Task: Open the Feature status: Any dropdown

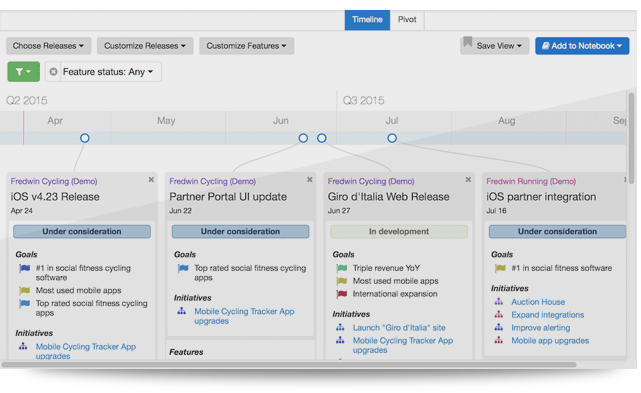Action: pos(108,72)
